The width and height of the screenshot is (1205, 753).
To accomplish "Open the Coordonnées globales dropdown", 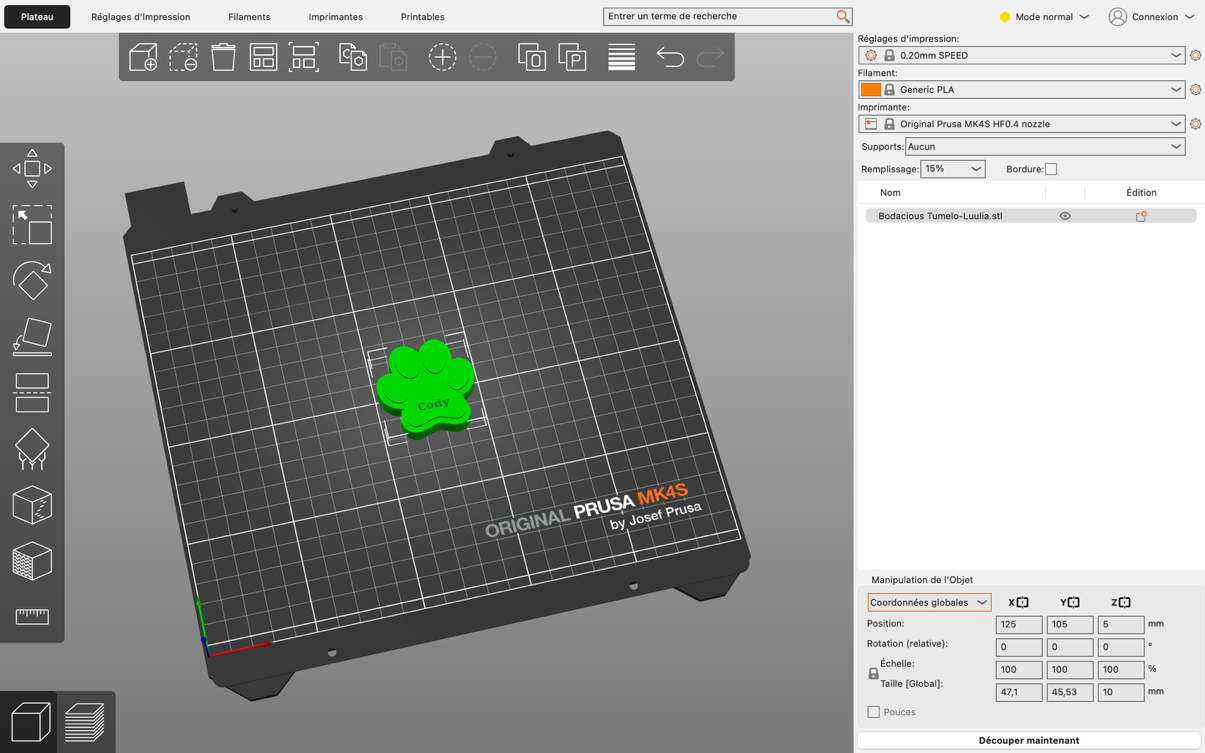I will point(928,602).
